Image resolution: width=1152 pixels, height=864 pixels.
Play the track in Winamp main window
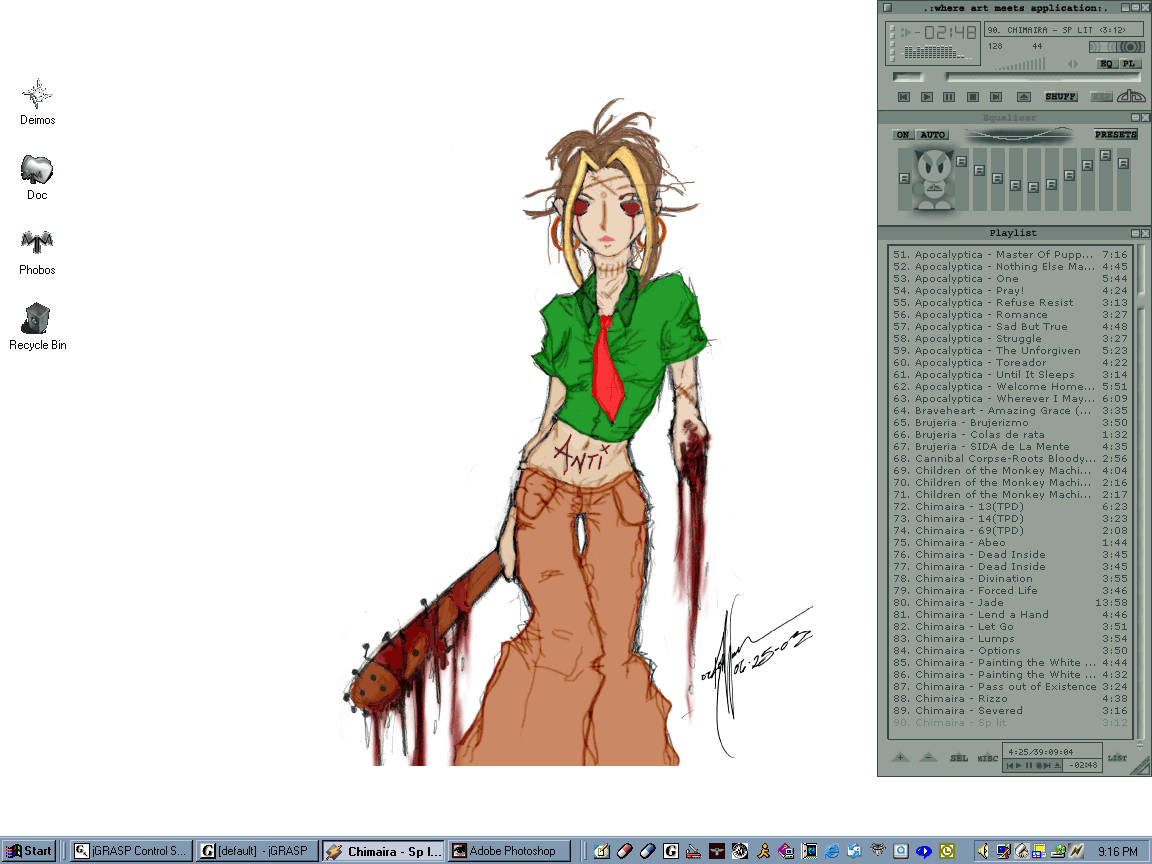tap(927, 97)
